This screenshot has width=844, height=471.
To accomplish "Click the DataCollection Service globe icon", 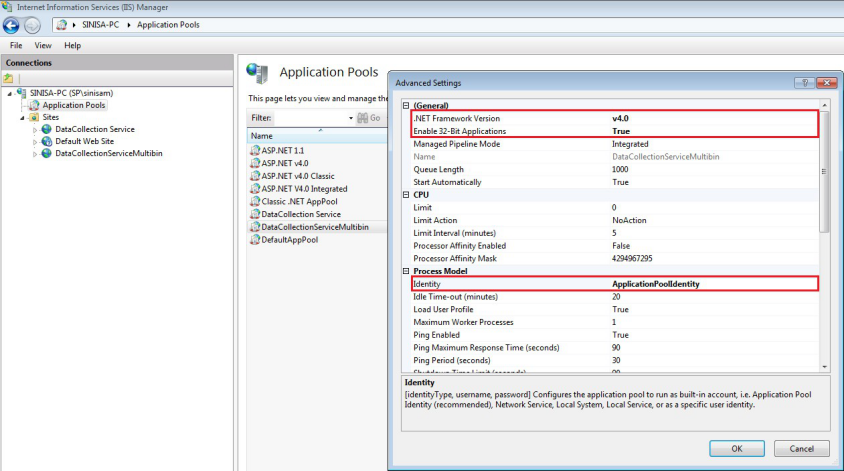I will tap(47, 129).
